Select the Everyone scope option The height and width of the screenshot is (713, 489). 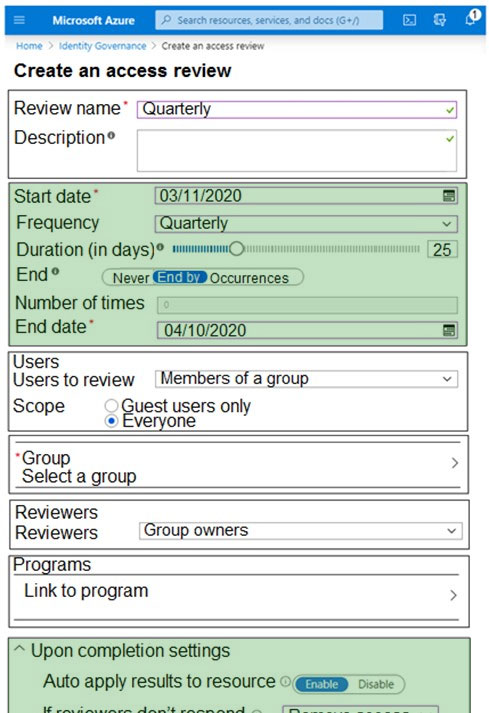click(x=111, y=421)
